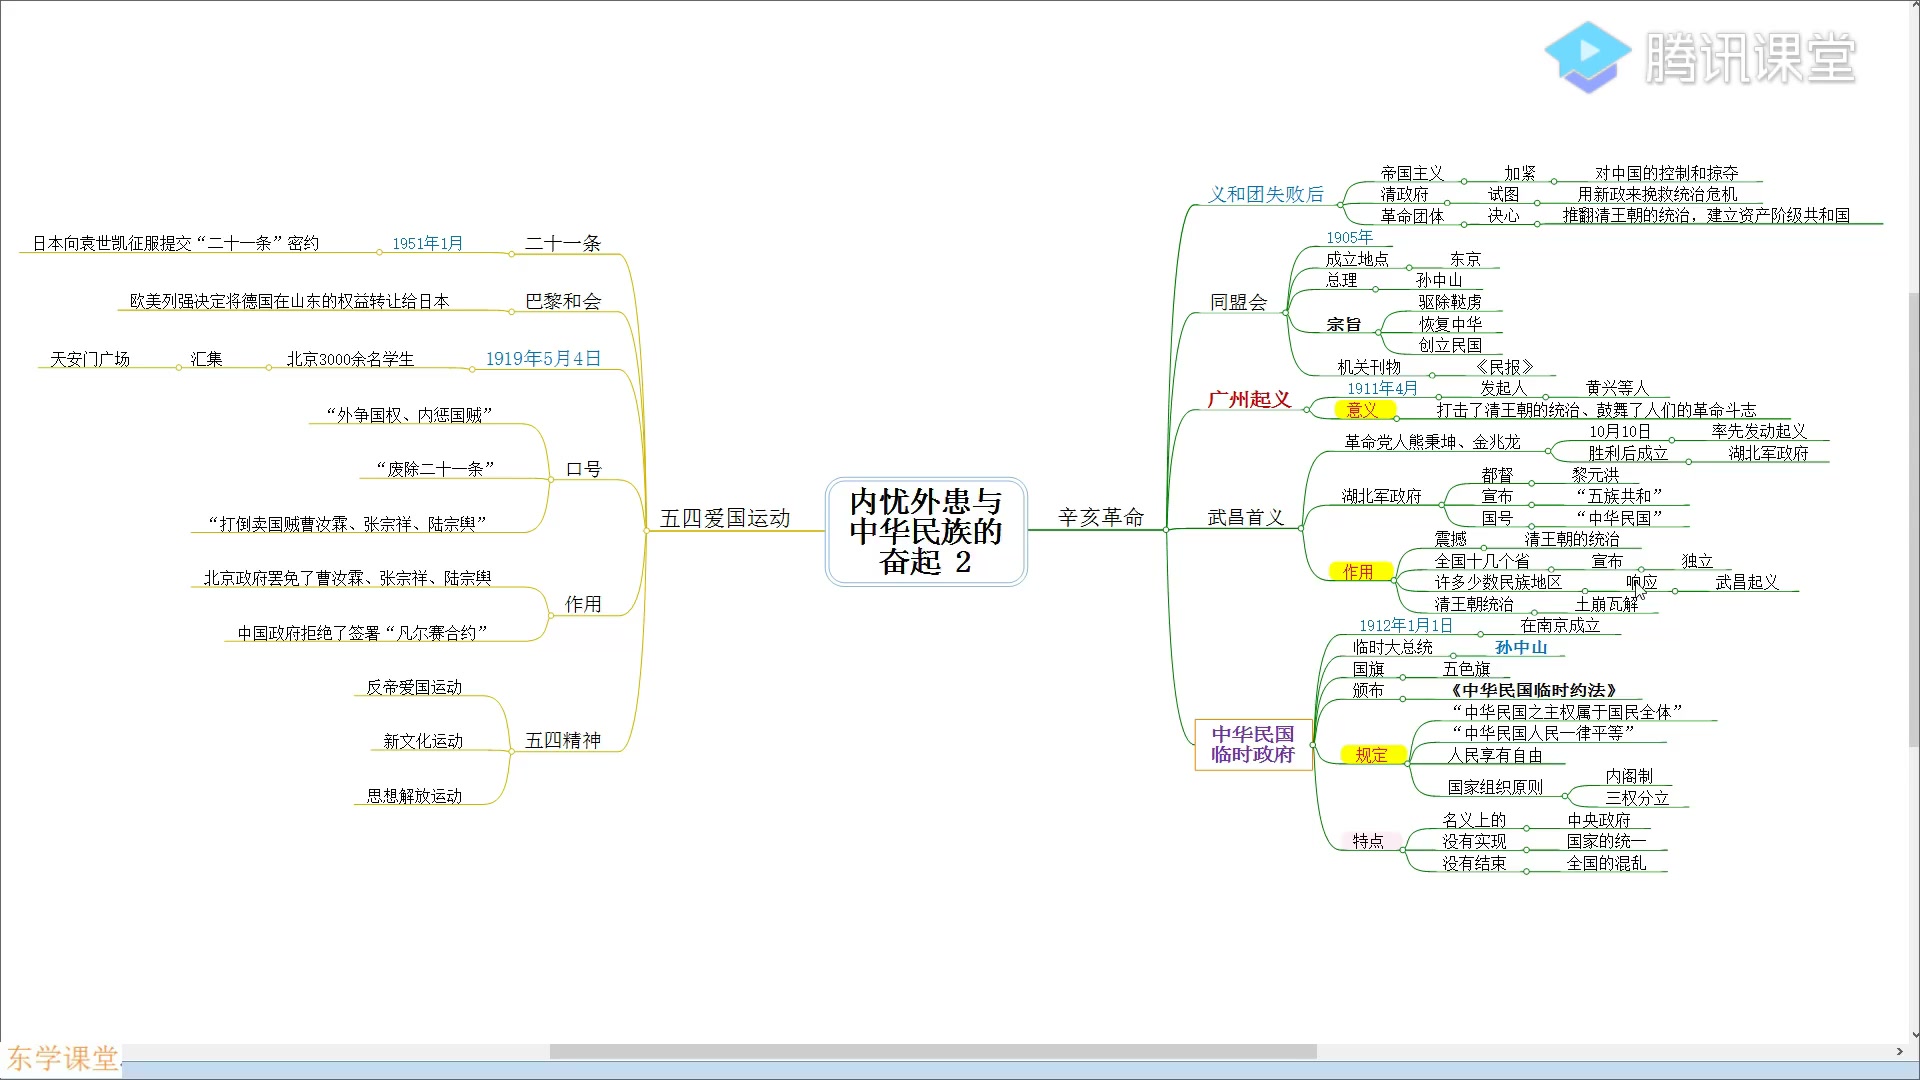
Task: Select the central topic 内忧外患与中华民族的奋起 2
Action: tap(926, 531)
